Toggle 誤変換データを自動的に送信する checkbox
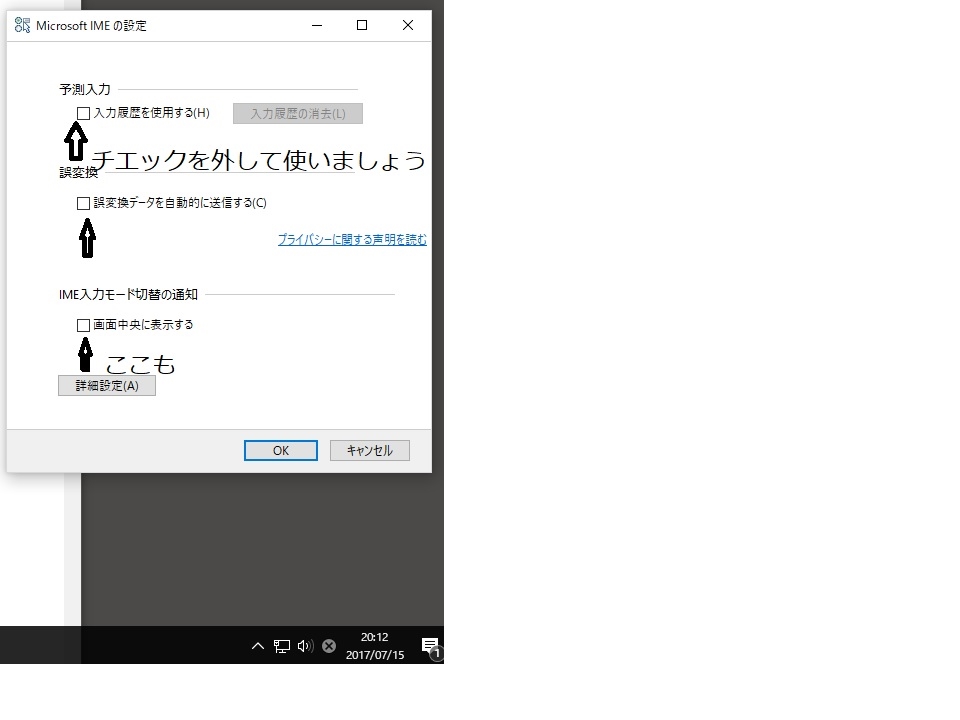Image resolution: width=960 pixels, height=720 pixels. click(x=83, y=203)
